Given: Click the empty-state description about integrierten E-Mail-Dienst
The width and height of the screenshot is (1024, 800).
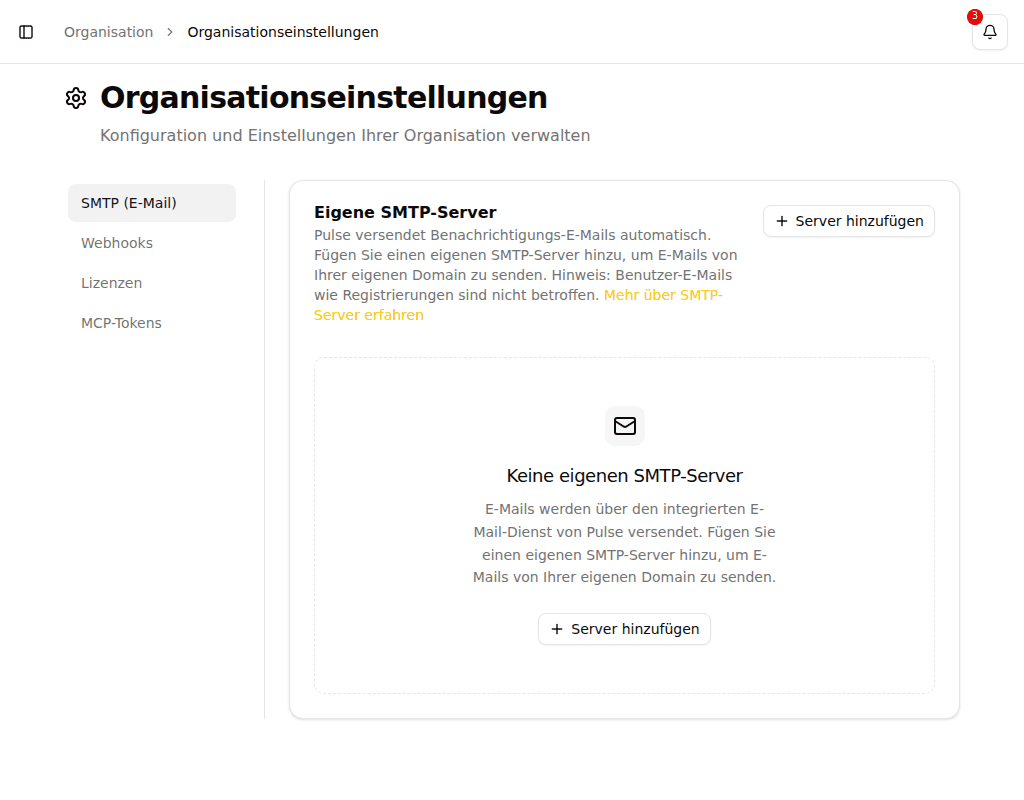Looking at the screenshot, I should point(624,543).
